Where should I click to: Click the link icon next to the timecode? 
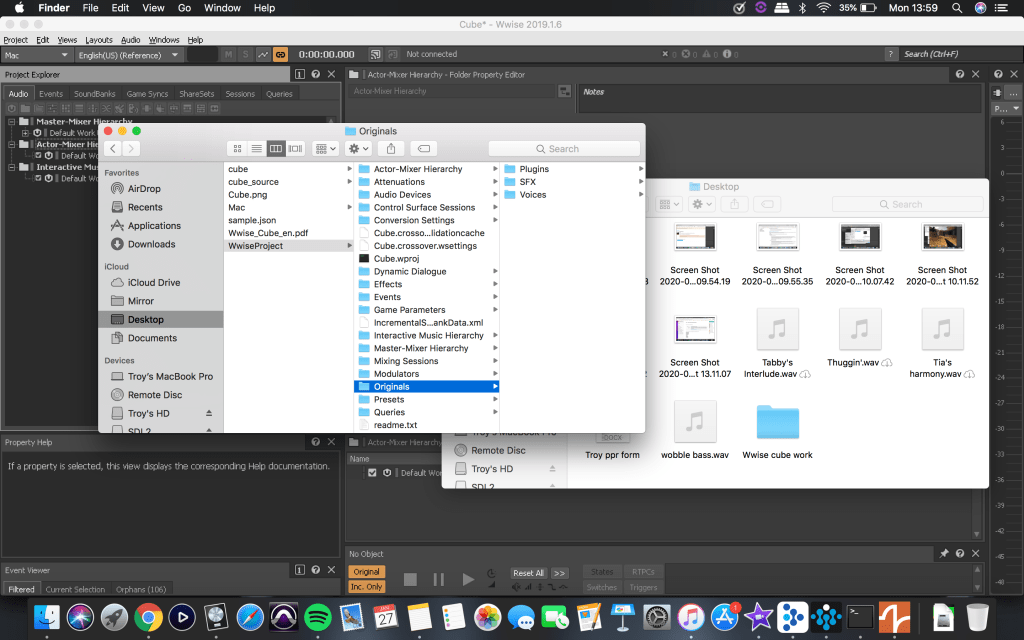click(281, 54)
